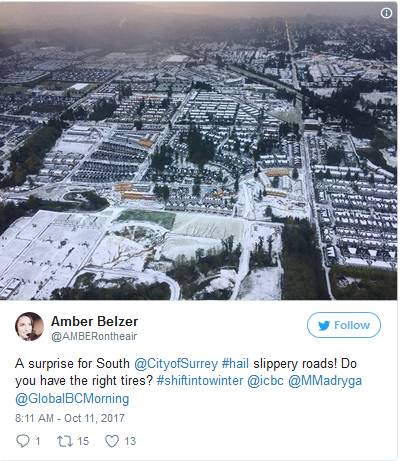Open the @GlobalBCMorning mention
This screenshot has width=400, height=461.
[72, 399]
